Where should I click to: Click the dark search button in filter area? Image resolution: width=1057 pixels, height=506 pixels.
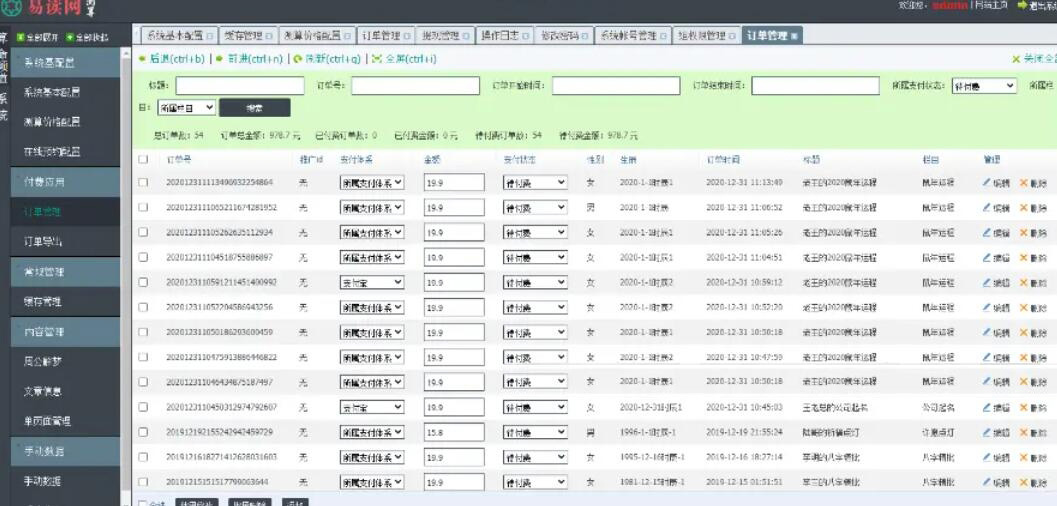click(x=254, y=107)
